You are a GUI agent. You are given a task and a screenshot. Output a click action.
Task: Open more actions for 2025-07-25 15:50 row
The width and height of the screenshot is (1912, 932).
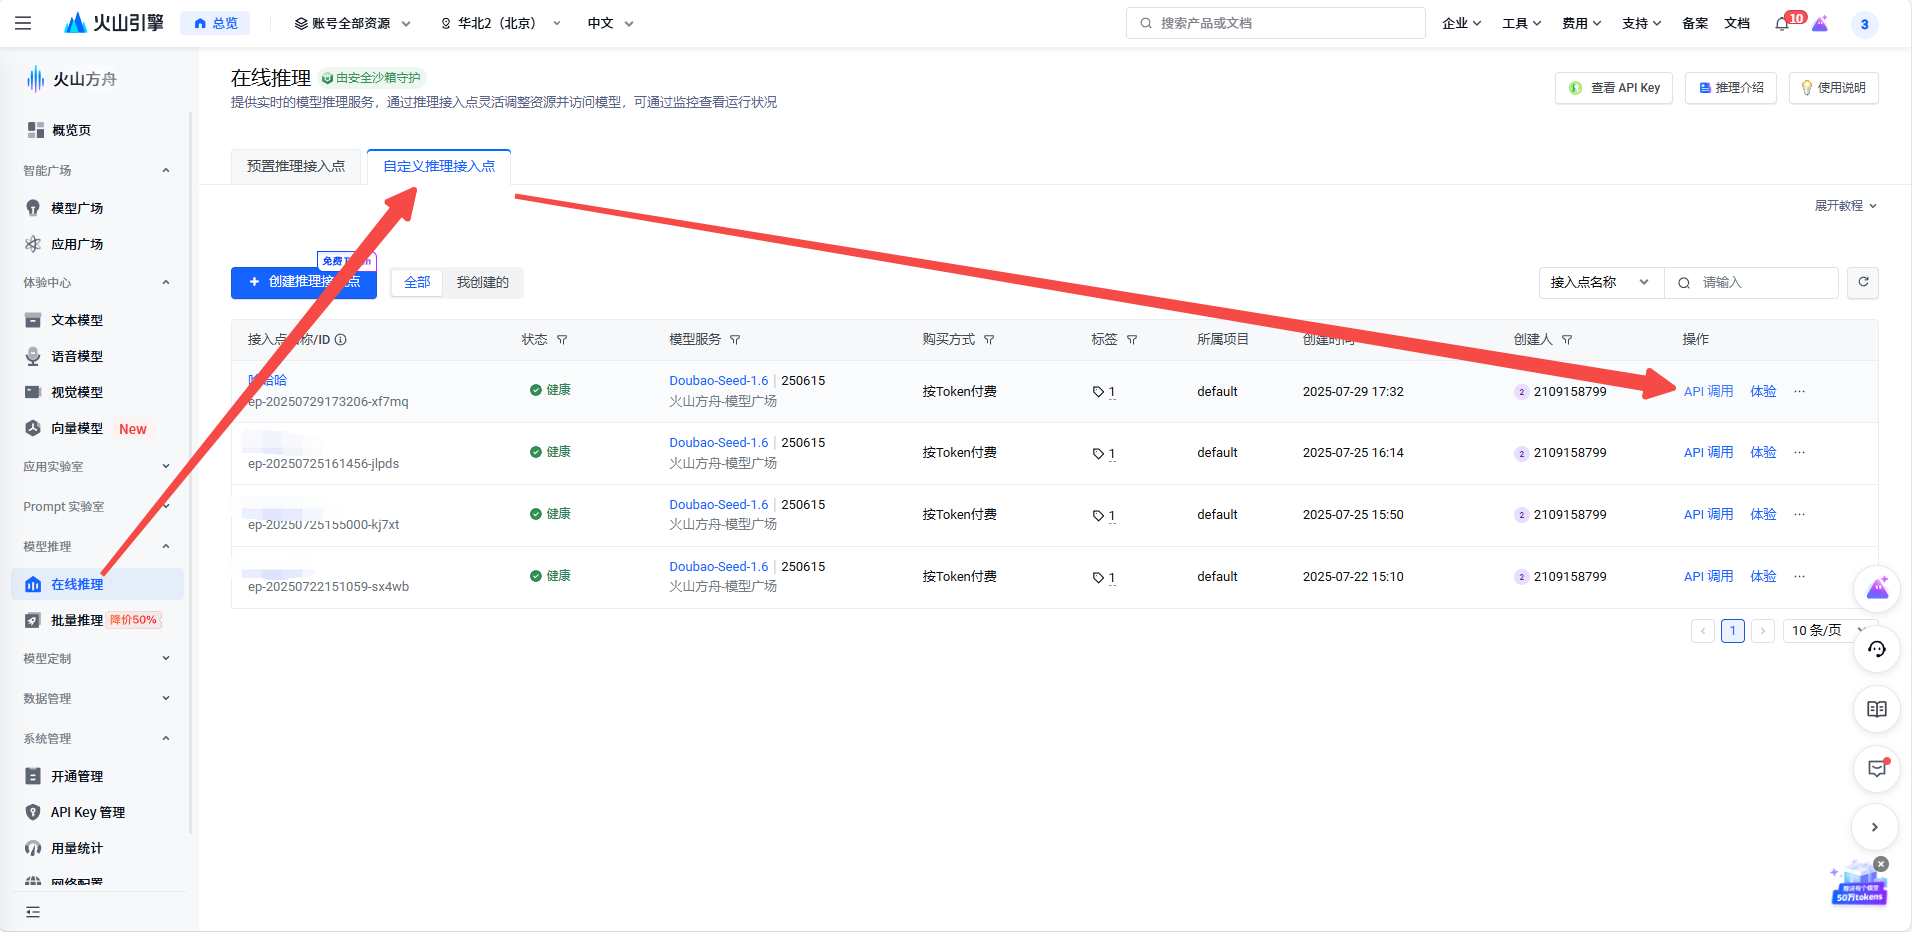pyautogui.click(x=1800, y=515)
